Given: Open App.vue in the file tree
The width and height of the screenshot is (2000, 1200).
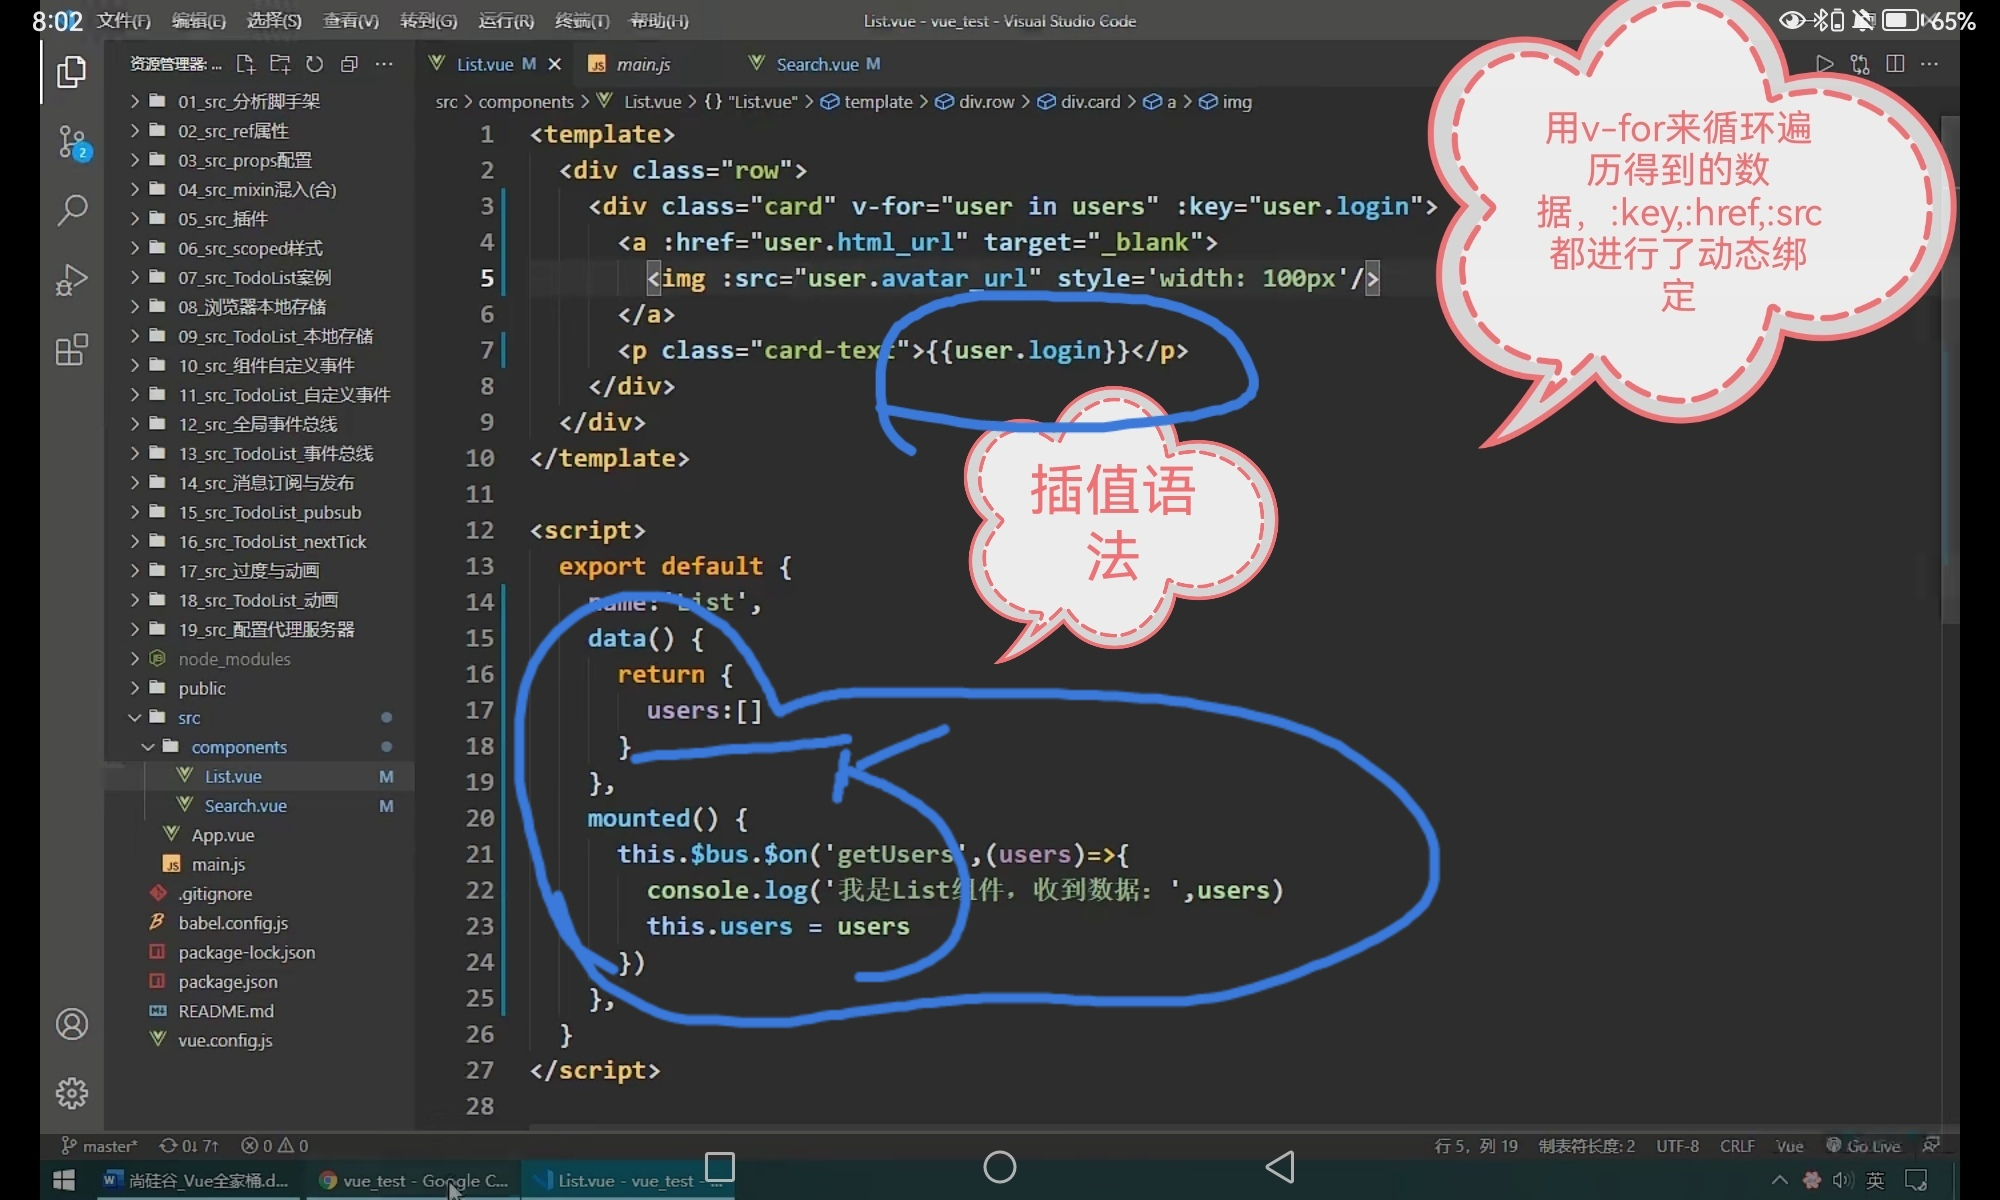Looking at the screenshot, I should point(222,835).
